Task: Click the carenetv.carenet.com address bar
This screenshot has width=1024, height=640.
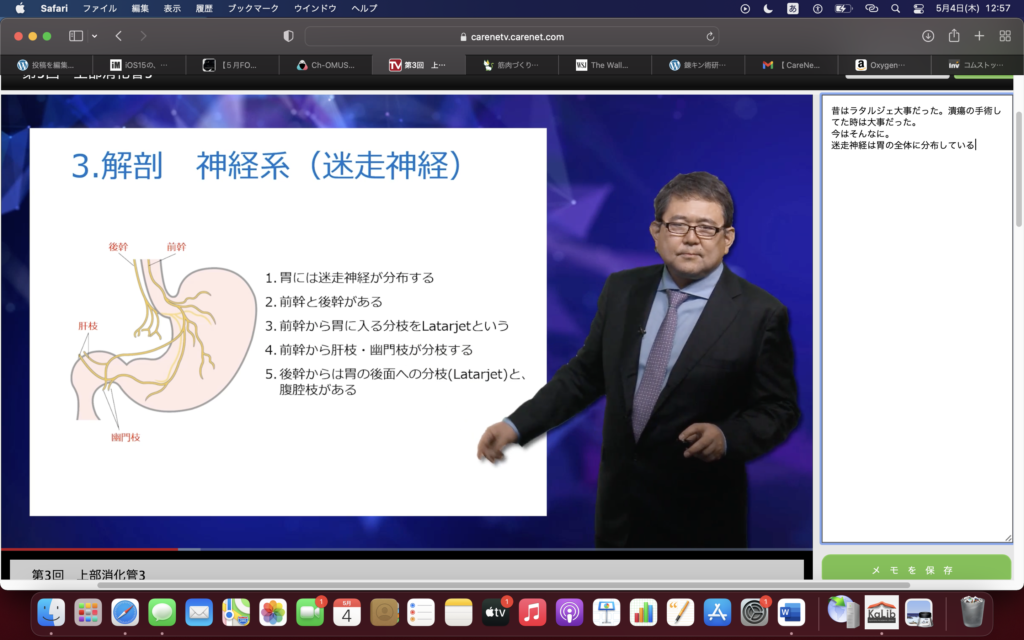Action: (x=511, y=36)
